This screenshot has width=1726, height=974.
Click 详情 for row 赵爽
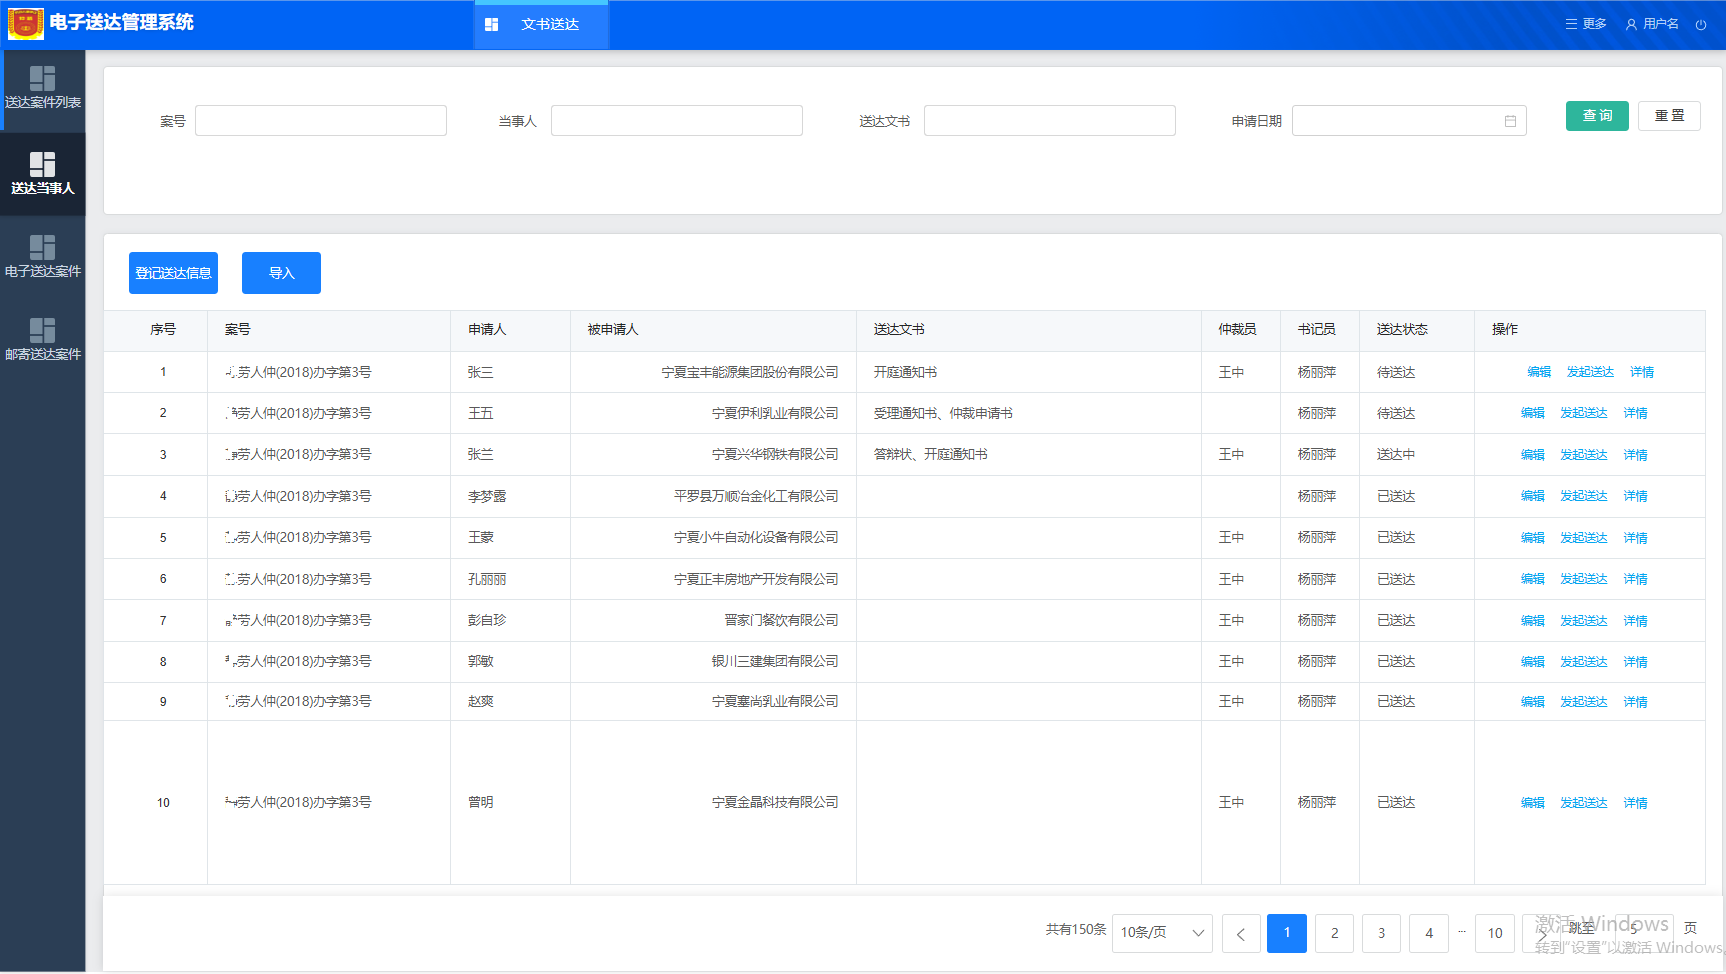pos(1636,702)
